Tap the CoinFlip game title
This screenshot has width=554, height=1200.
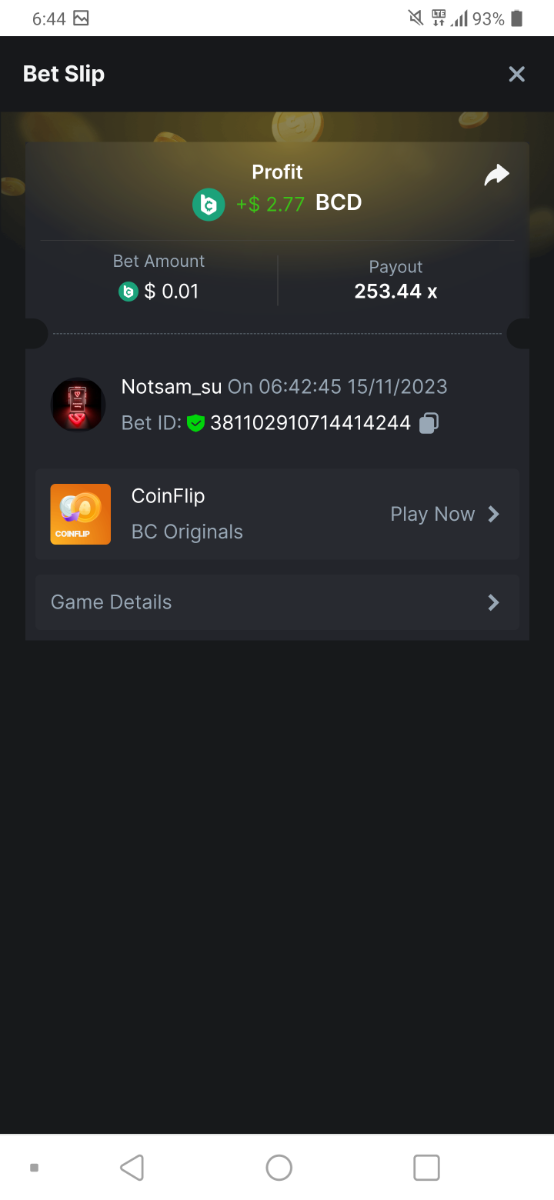[168, 496]
